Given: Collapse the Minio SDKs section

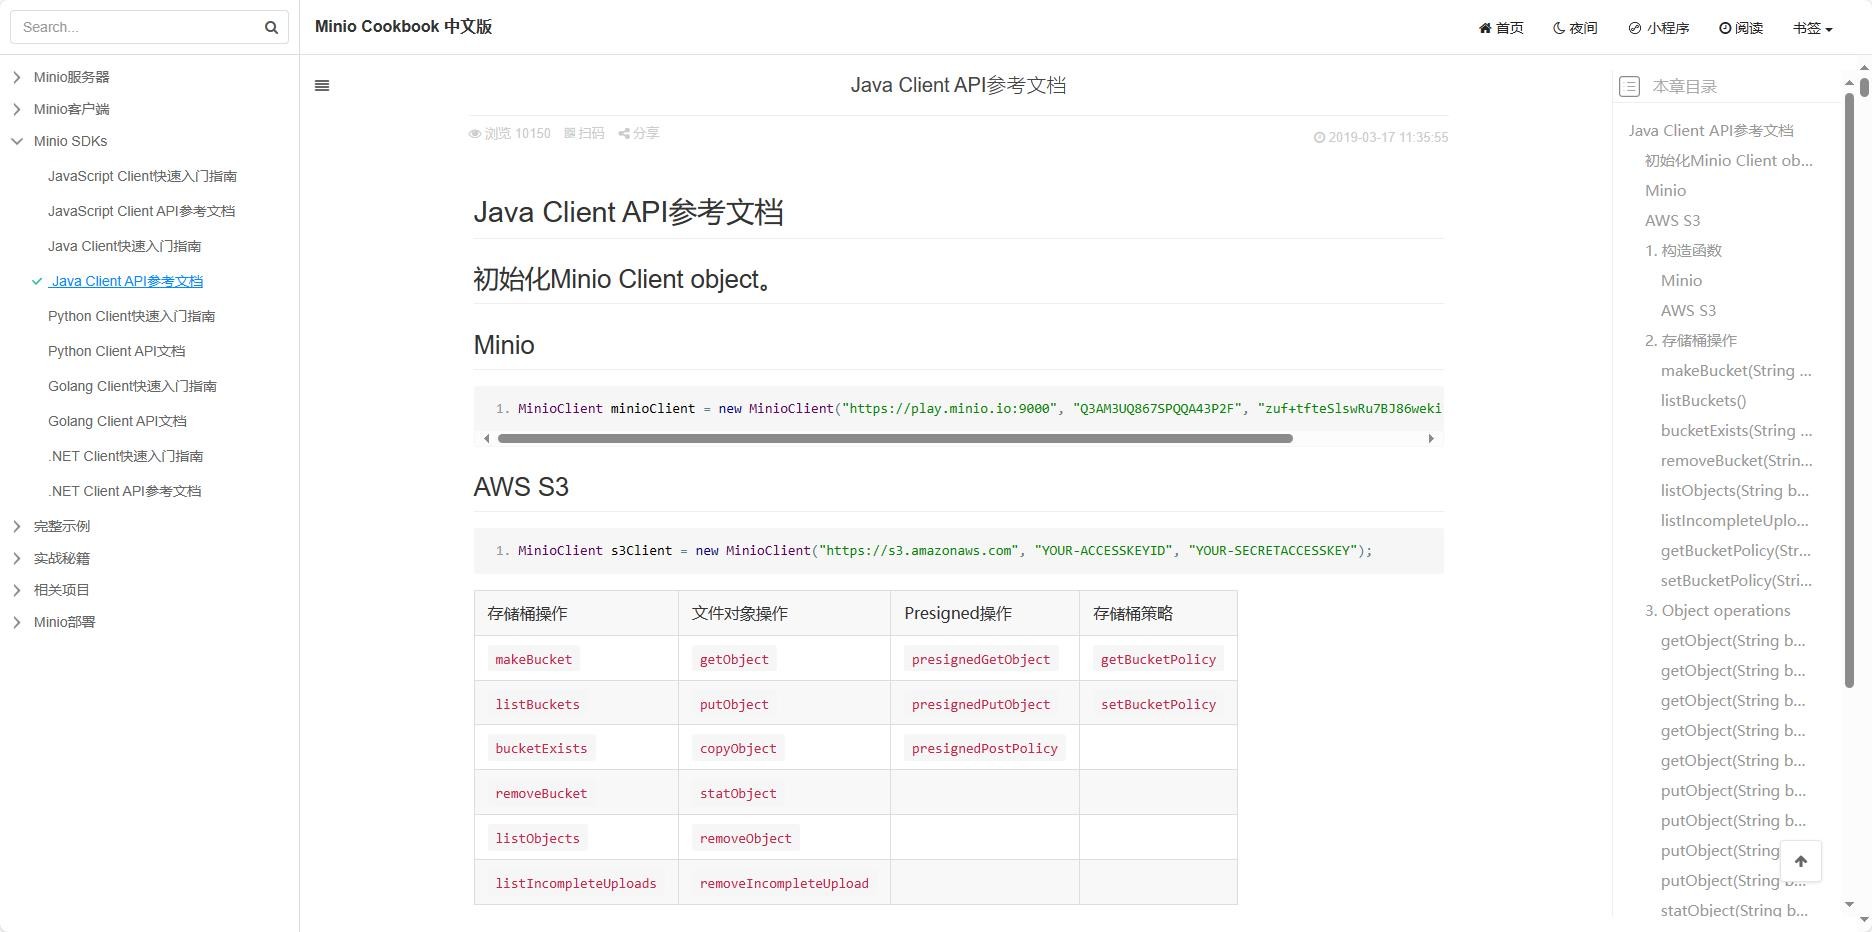Looking at the screenshot, I should coord(17,141).
